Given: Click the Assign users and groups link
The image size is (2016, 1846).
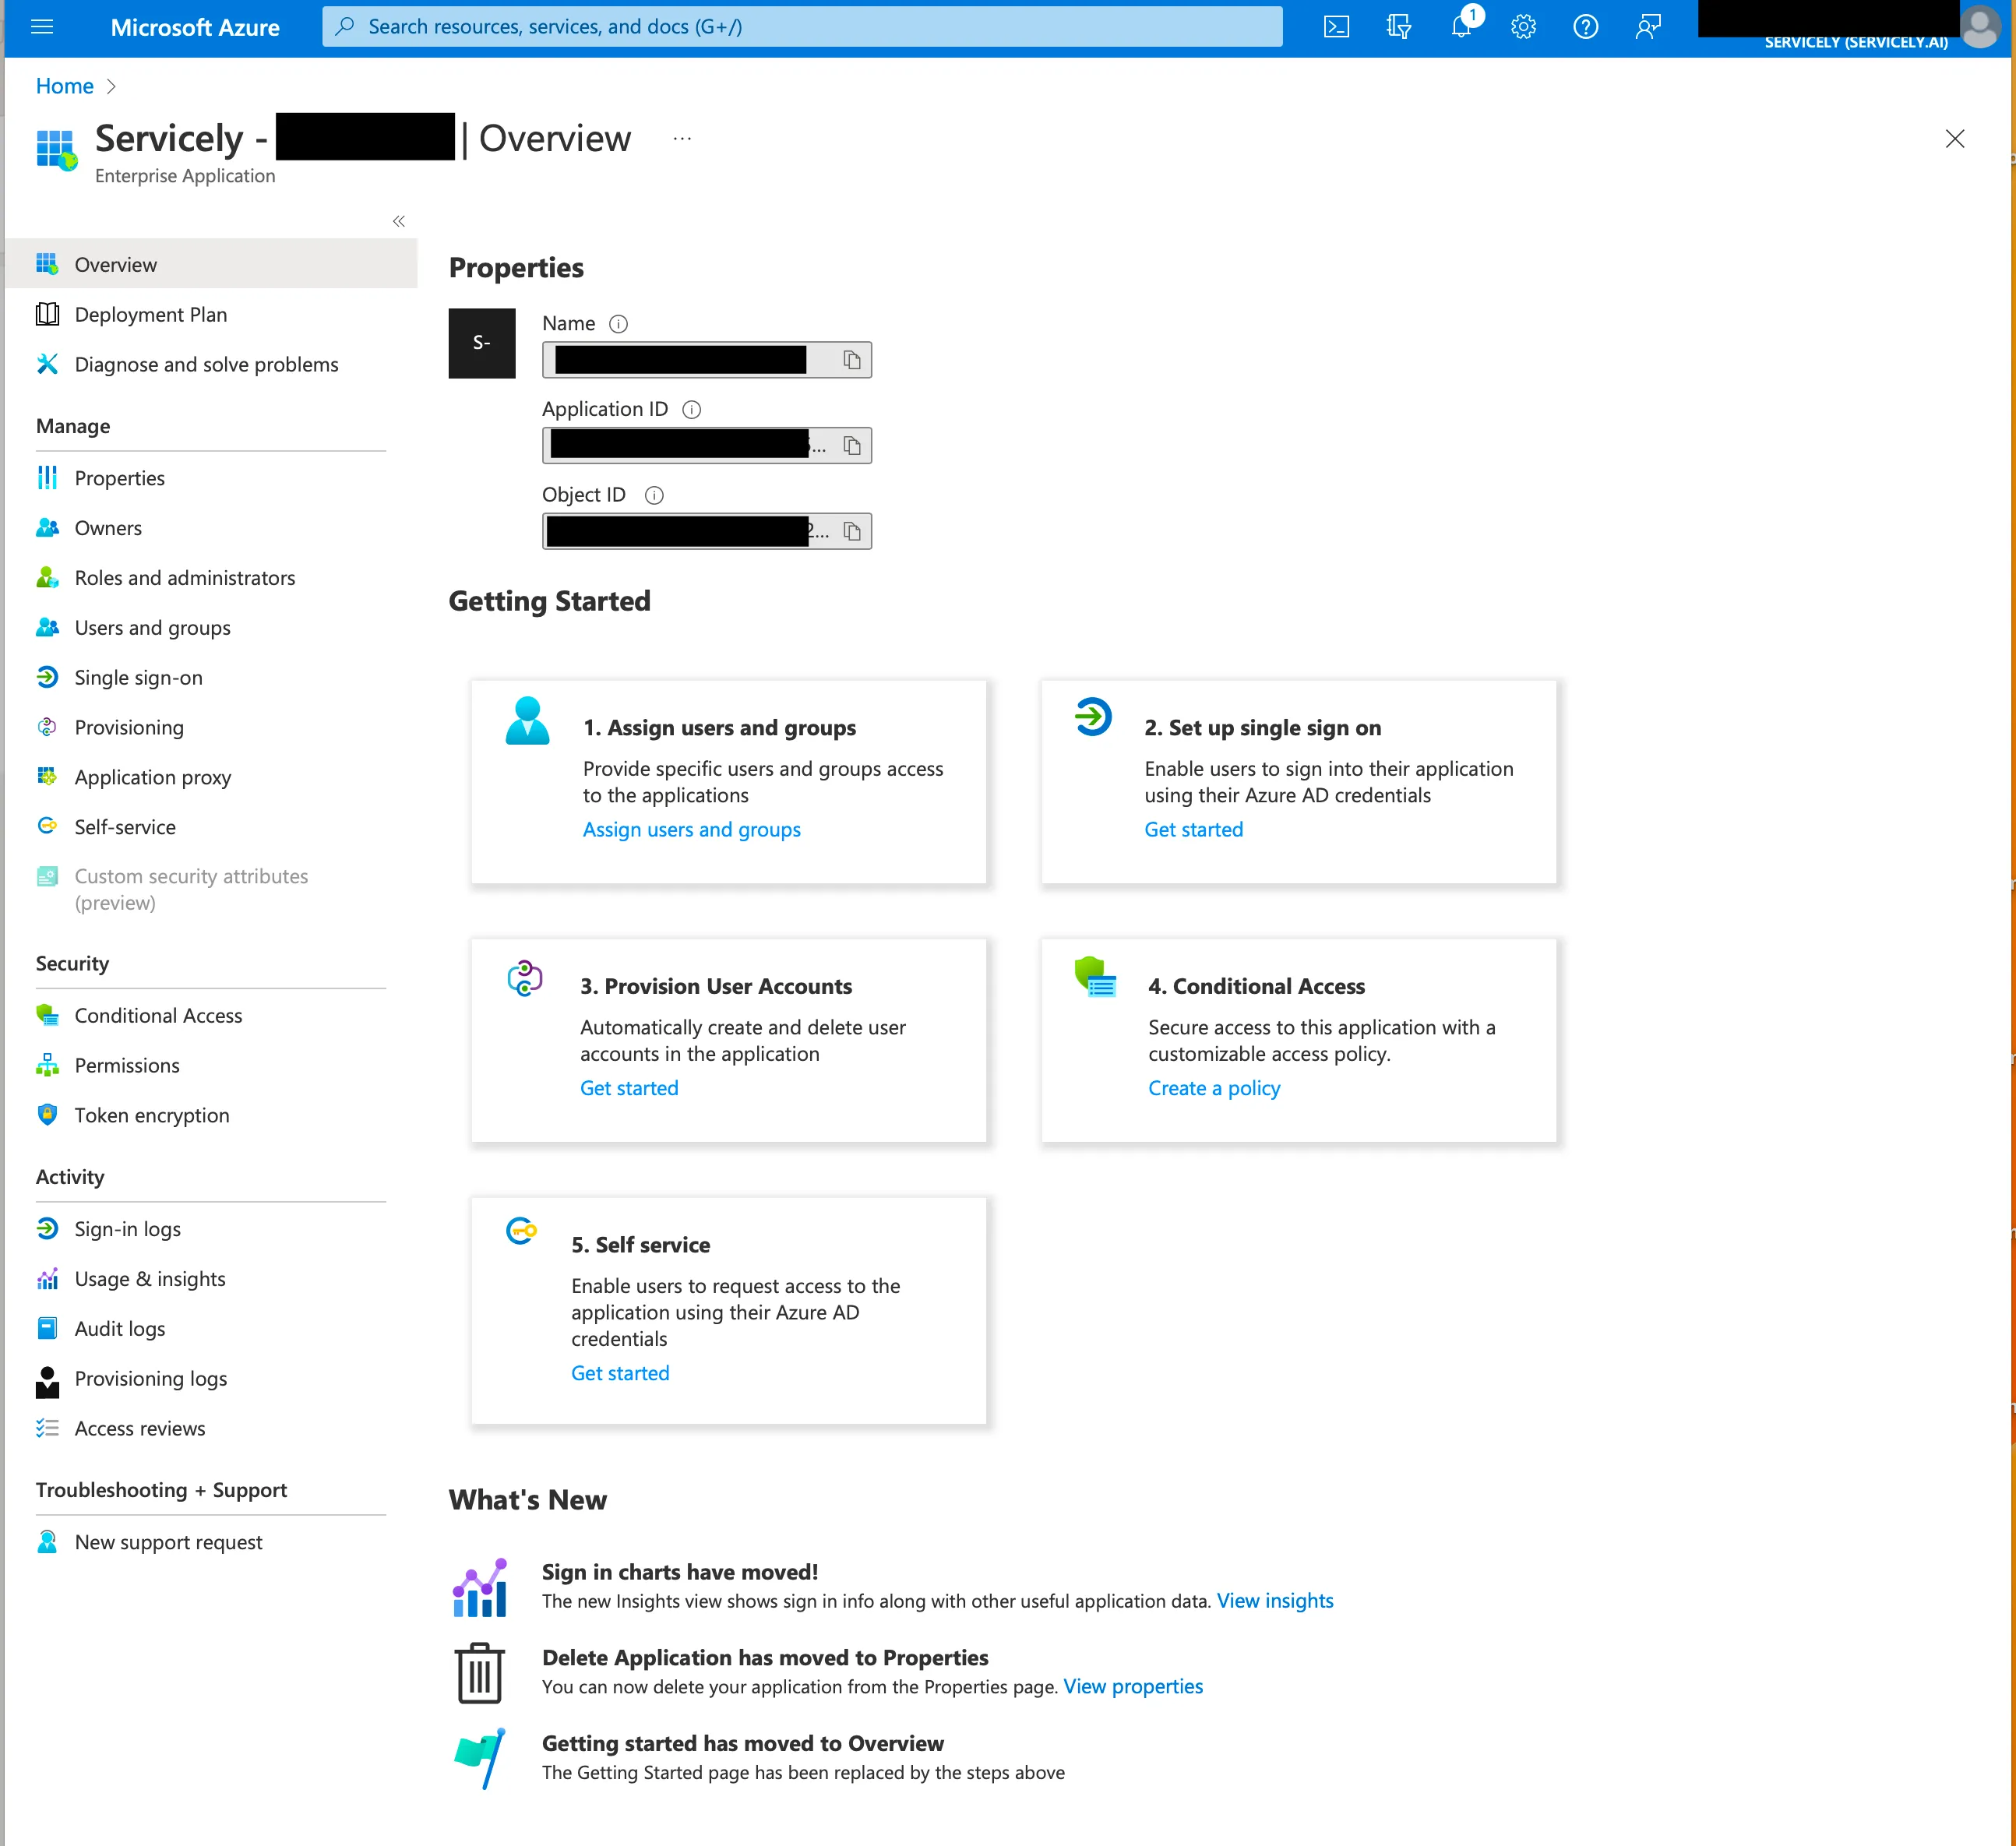Looking at the screenshot, I should [x=692, y=830].
